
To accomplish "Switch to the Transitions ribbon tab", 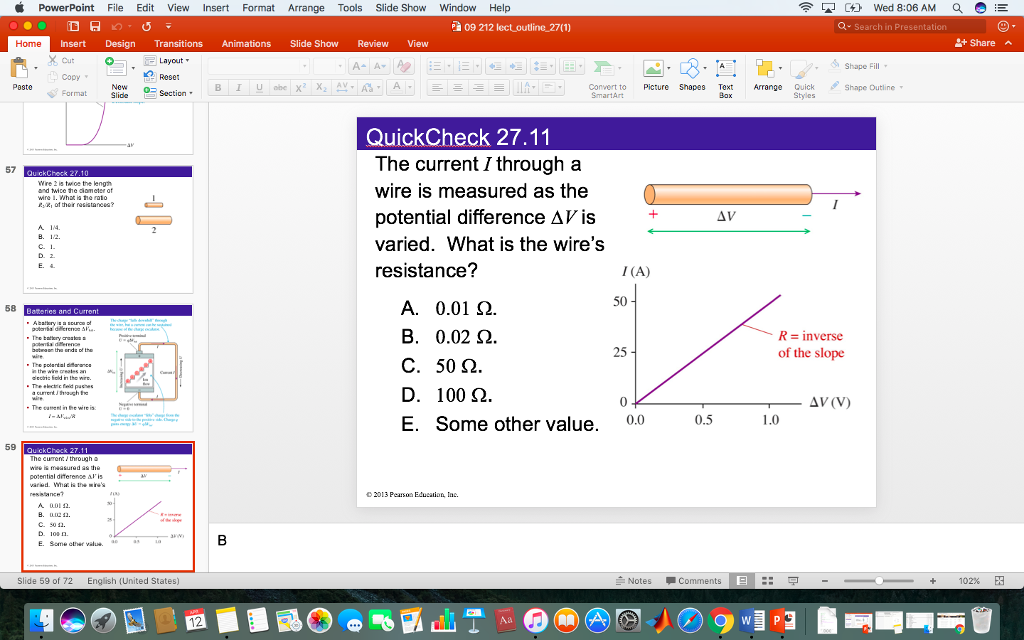I will (x=178, y=44).
